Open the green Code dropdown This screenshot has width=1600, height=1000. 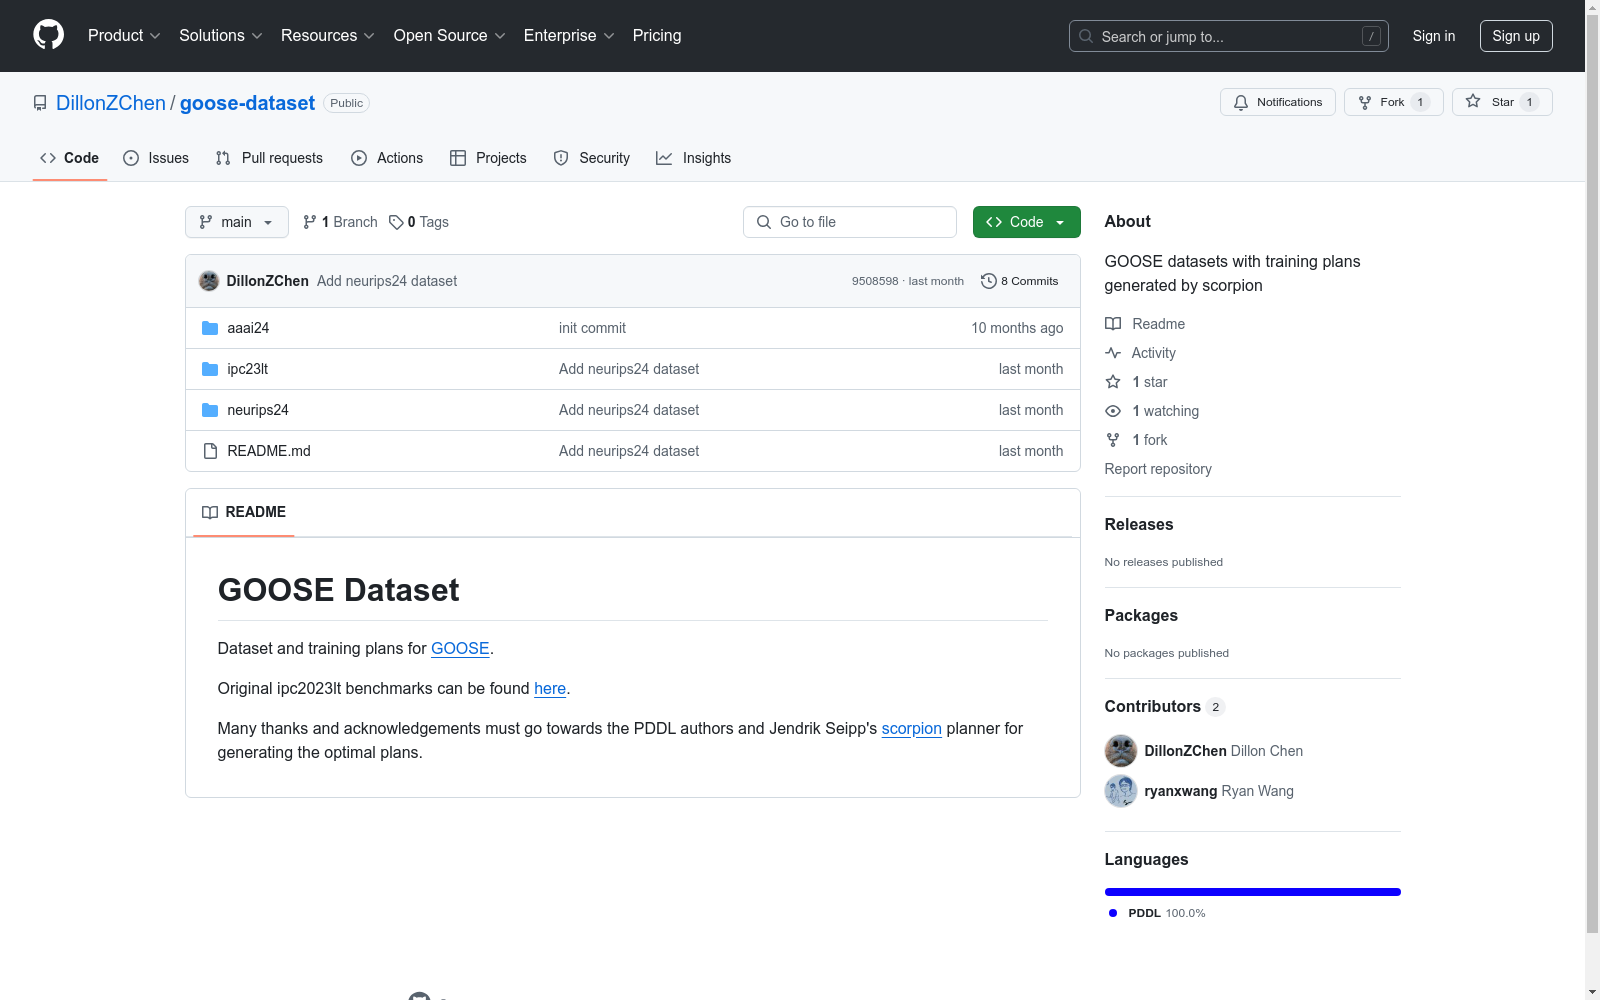[1026, 222]
